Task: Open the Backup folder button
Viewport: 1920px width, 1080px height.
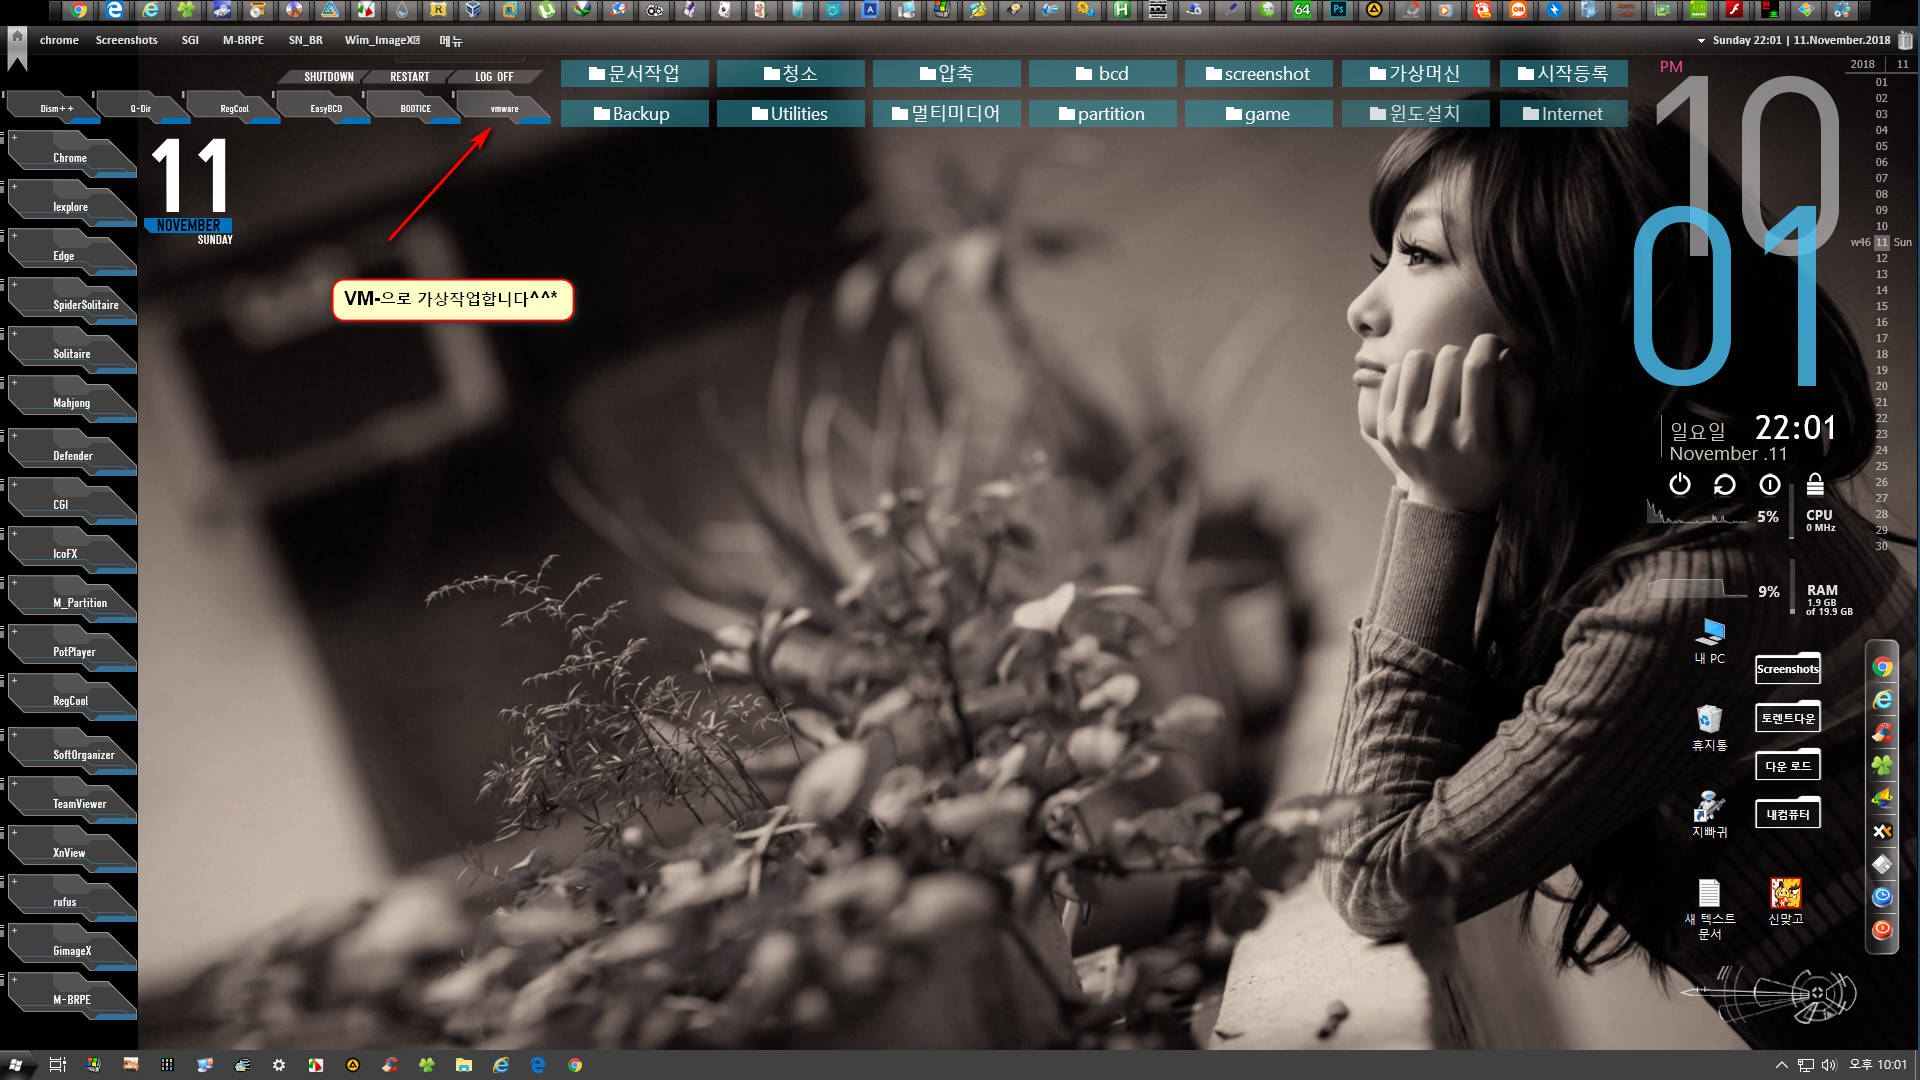Action: click(634, 114)
